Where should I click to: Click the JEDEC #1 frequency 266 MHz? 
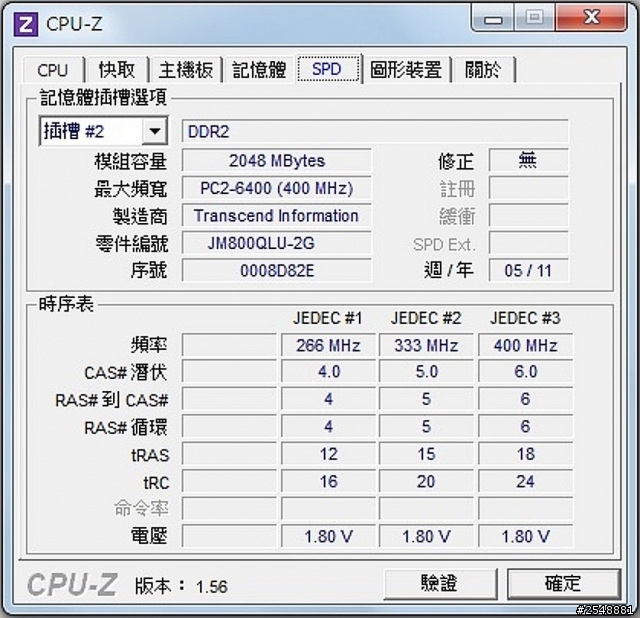coord(329,345)
